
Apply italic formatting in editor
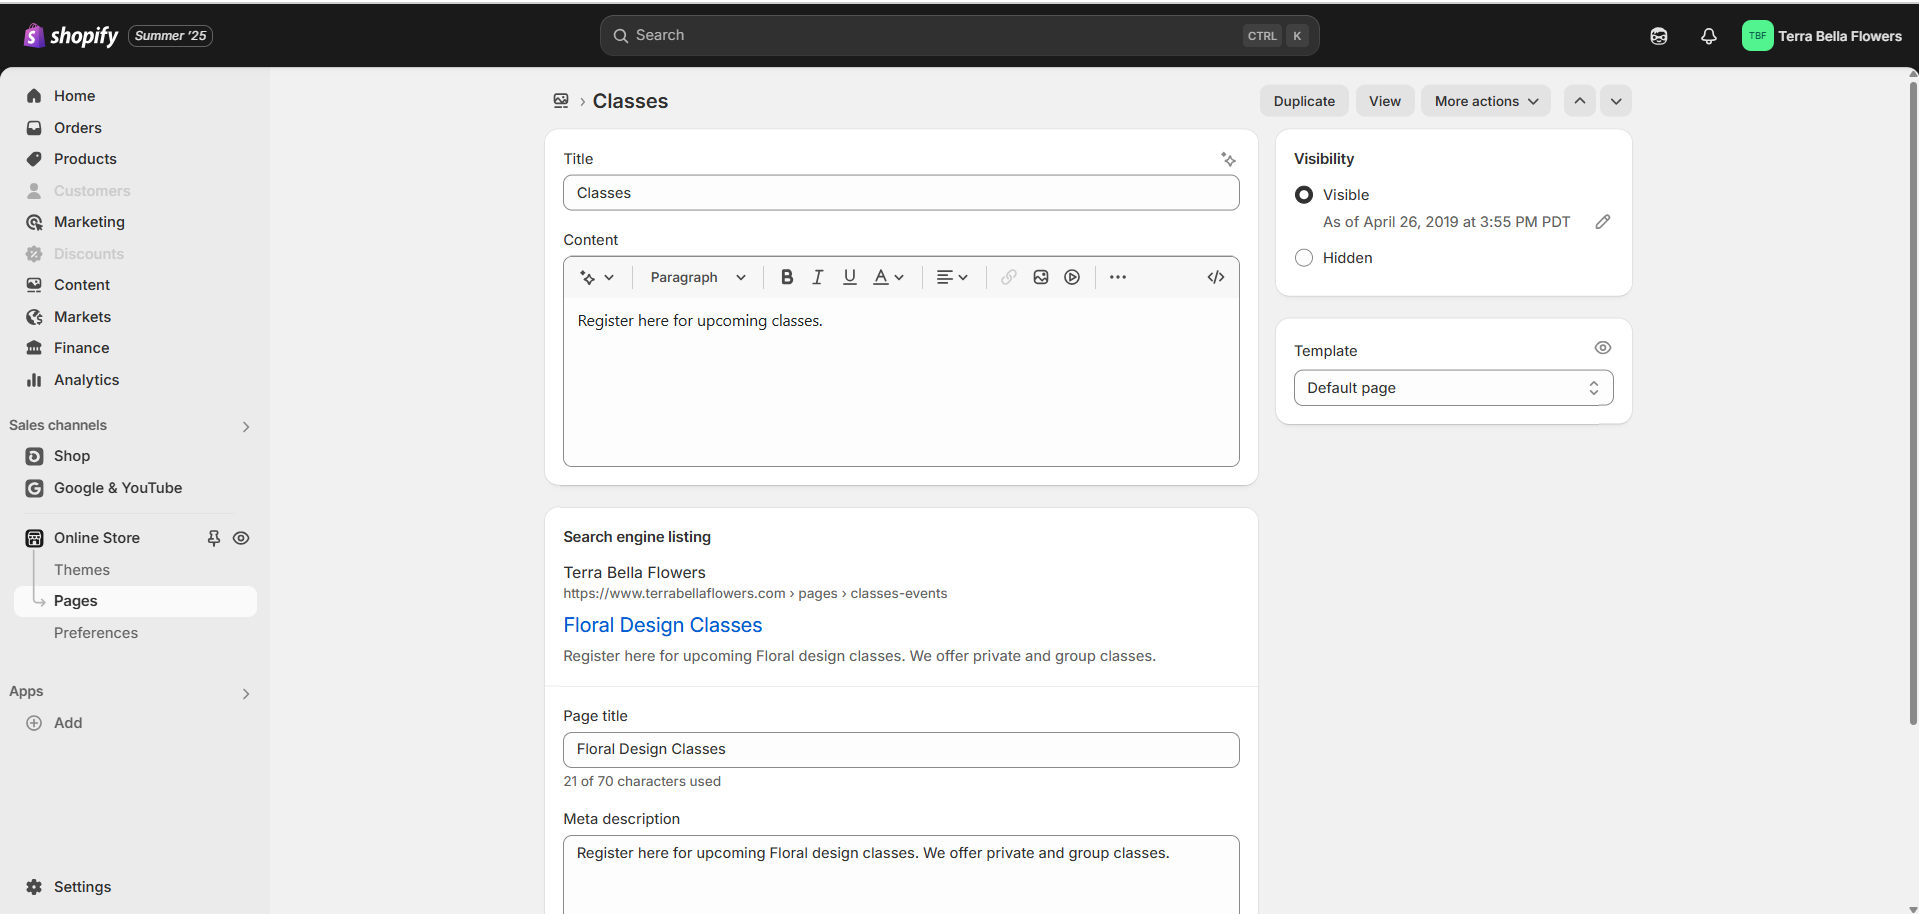(x=818, y=277)
